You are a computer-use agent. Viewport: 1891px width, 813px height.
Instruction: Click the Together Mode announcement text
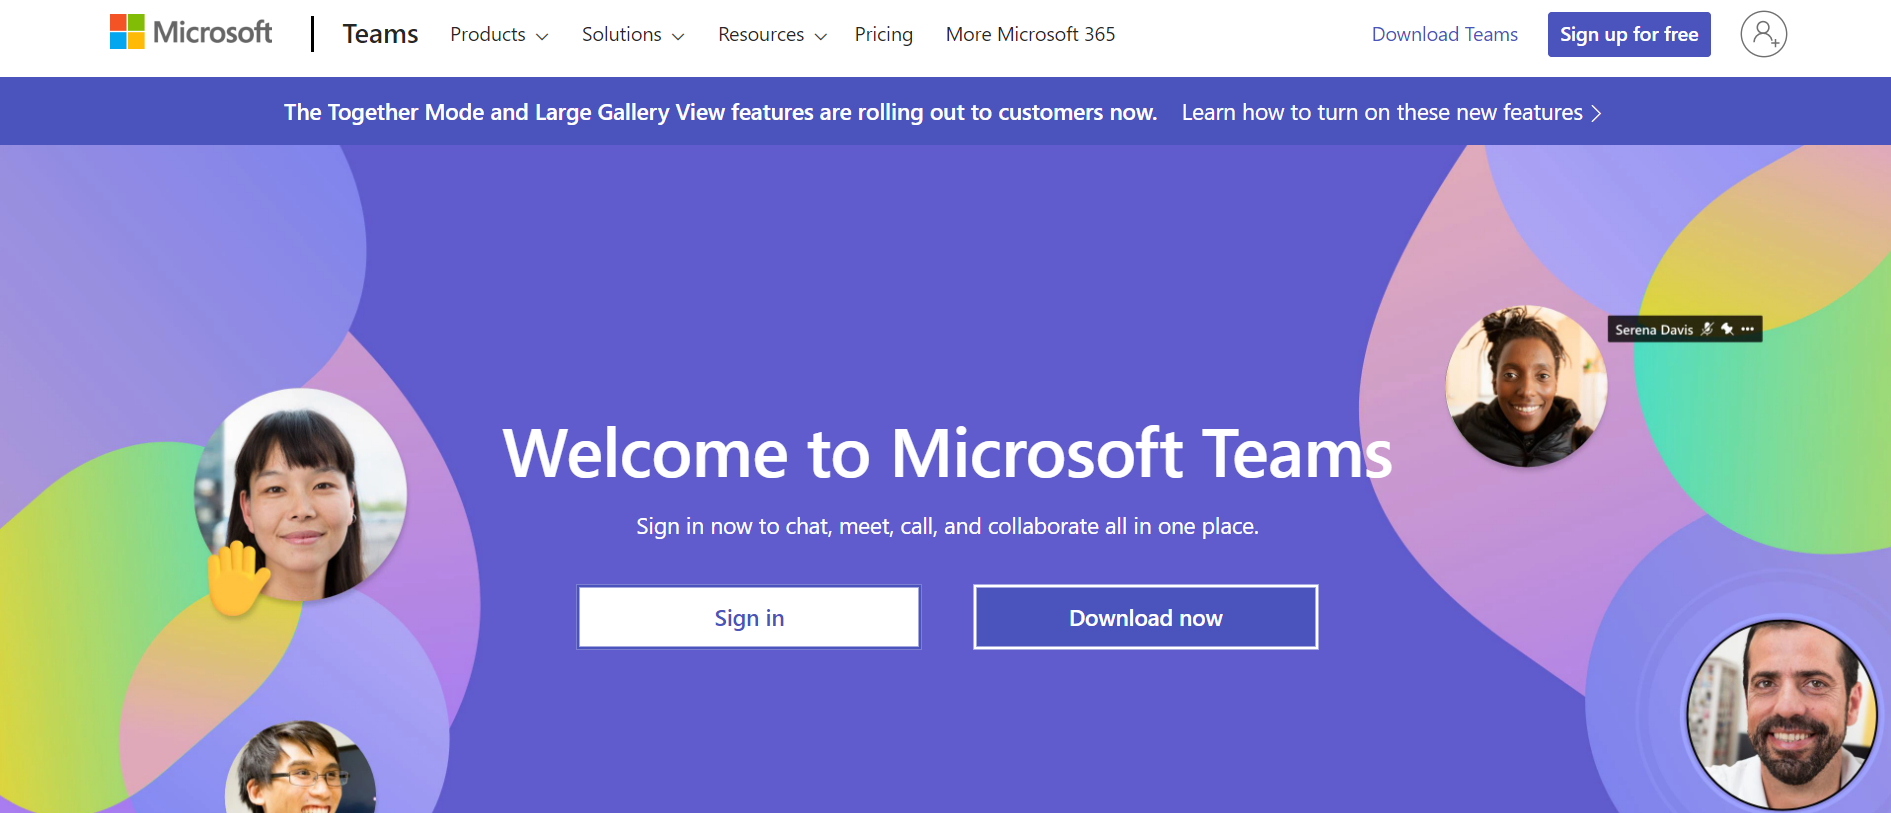(x=720, y=113)
